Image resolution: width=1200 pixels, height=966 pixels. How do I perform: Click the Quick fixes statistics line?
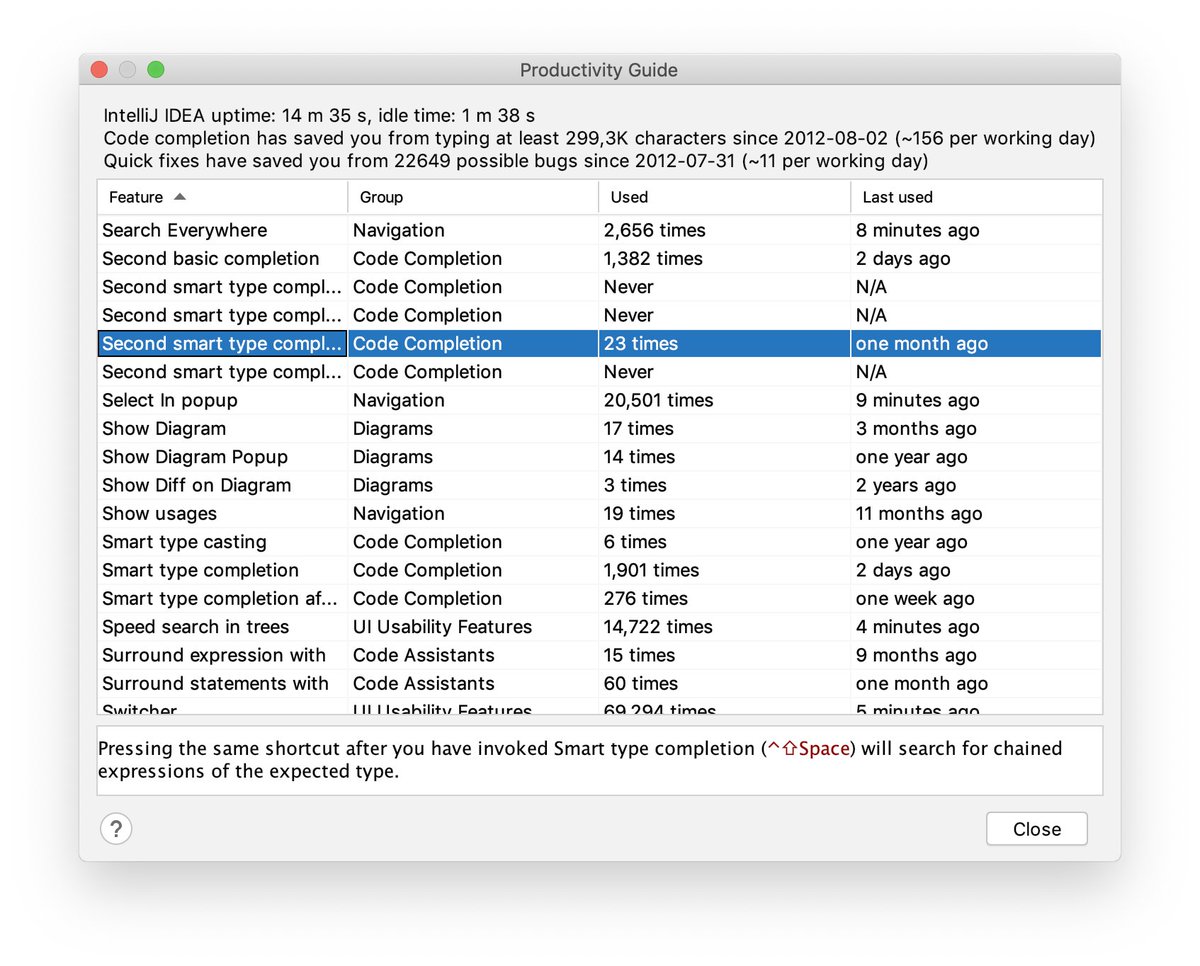(516, 160)
